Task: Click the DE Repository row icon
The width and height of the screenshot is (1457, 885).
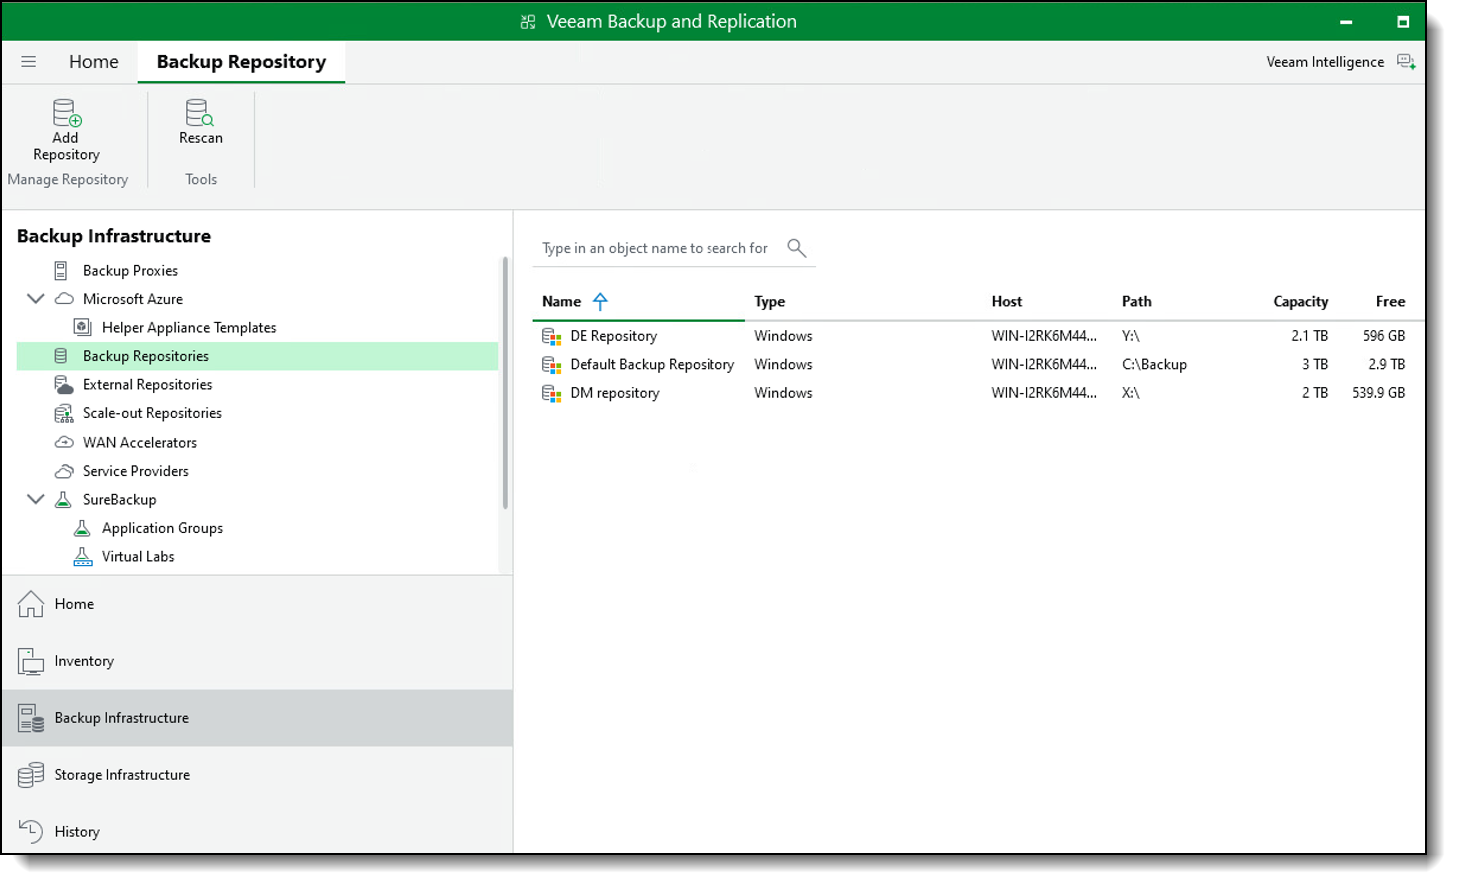Action: tap(552, 336)
